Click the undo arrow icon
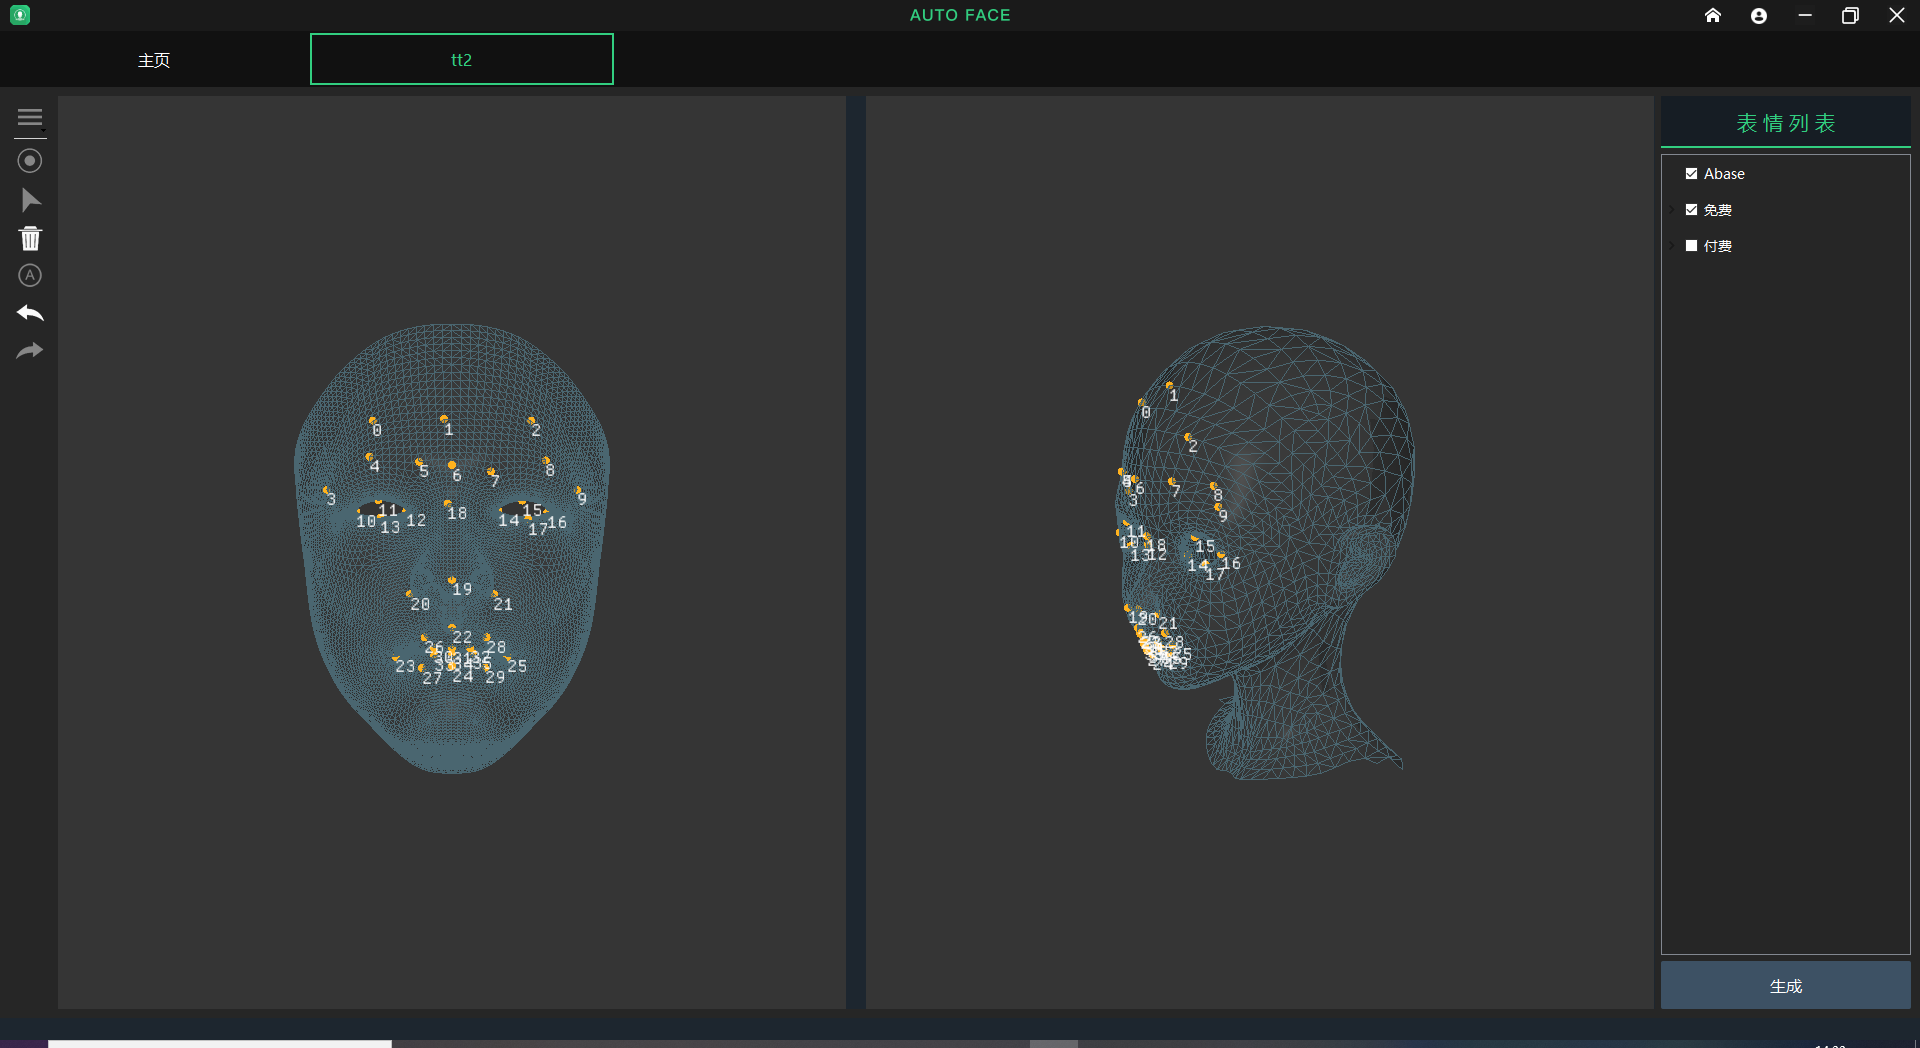The height and width of the screenshot is (1048, 1920). point(30,313)
